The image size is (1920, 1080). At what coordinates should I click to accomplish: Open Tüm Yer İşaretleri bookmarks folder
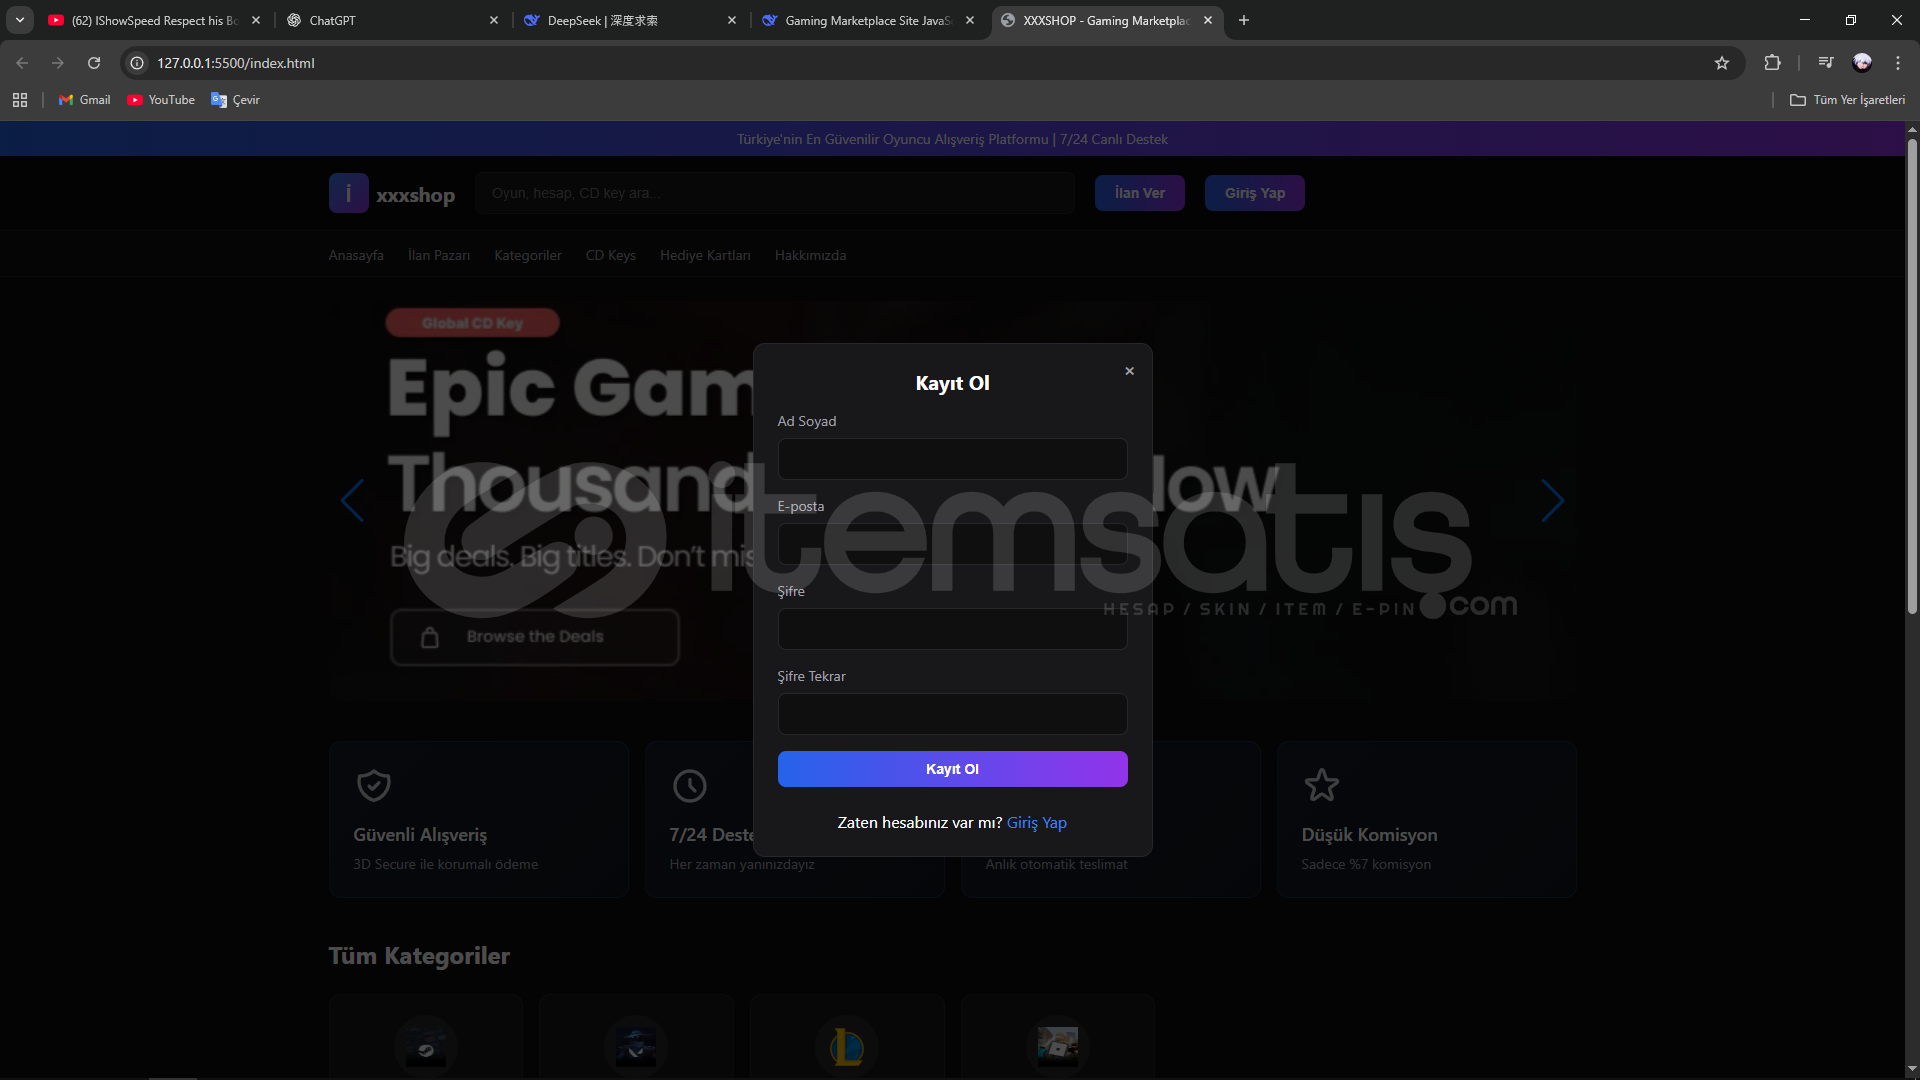(1847, 100)
